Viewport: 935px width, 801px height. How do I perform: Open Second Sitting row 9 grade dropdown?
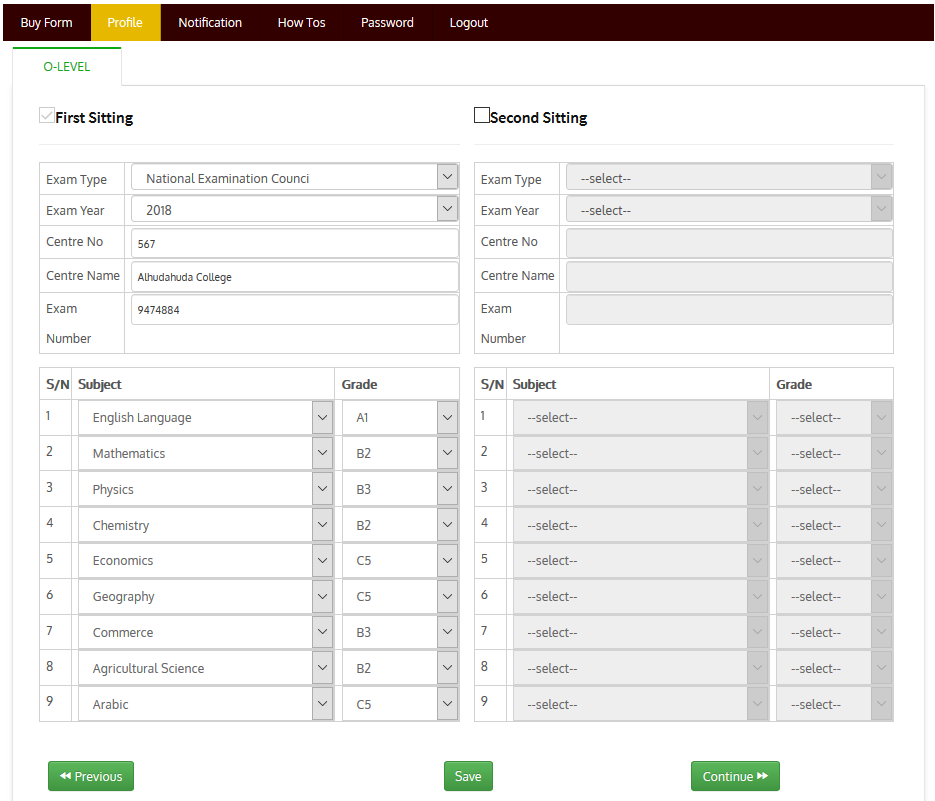[834, 704]
